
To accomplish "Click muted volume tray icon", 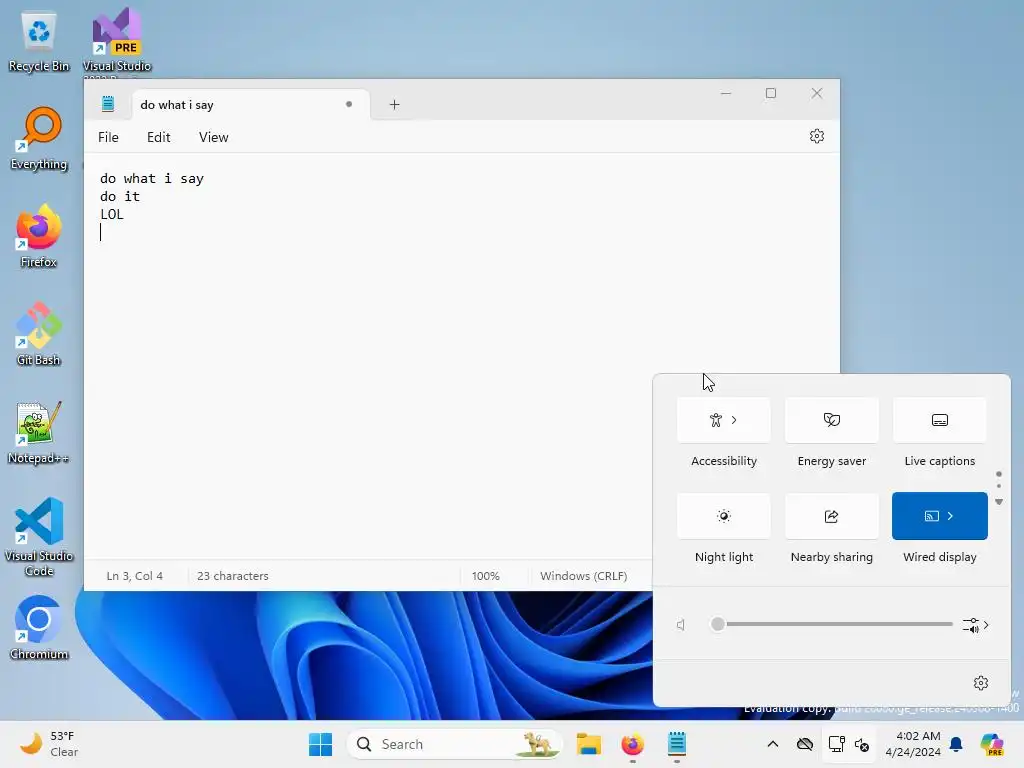I will click(861, 744).
